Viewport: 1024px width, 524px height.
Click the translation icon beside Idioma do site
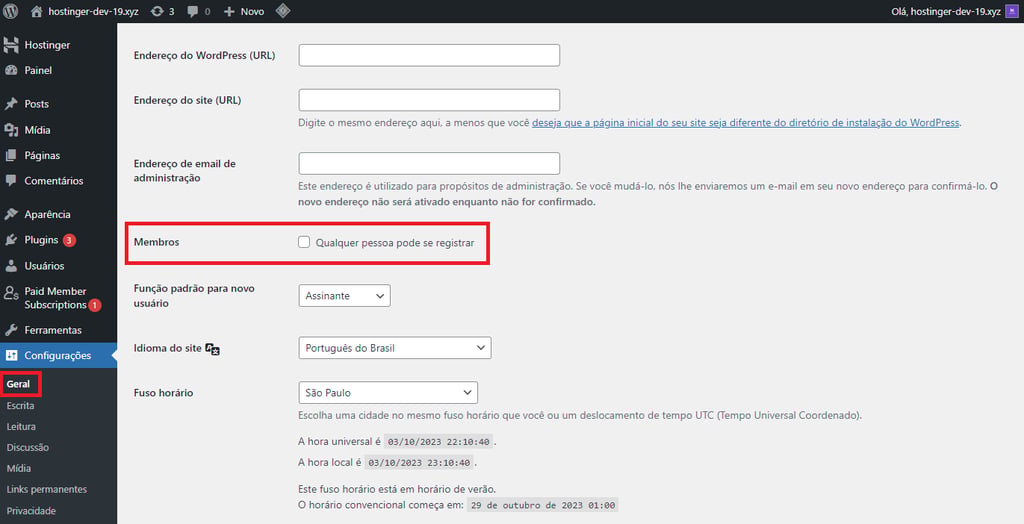point(212,349)
